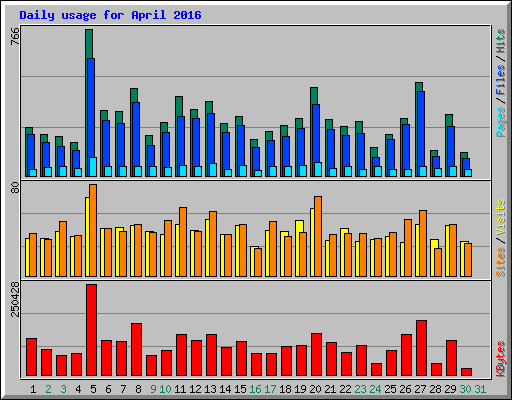Click the red KBytes bar for day 8

pos(136,349)
